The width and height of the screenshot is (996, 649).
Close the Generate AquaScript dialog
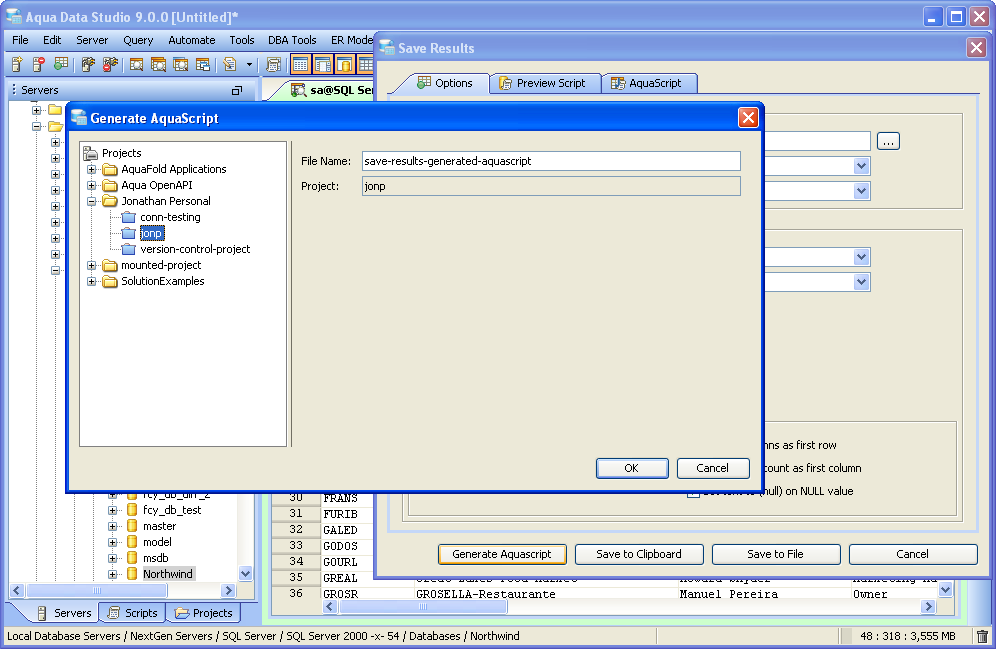click(x=748, y=117)
